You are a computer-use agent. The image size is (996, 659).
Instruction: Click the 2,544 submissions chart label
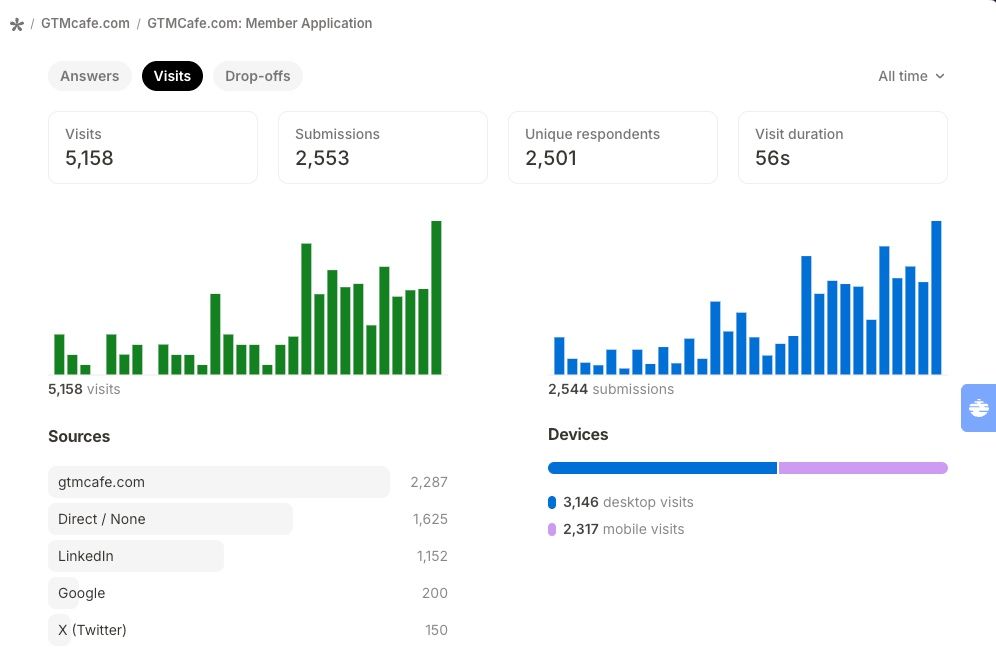pos(611,389)
